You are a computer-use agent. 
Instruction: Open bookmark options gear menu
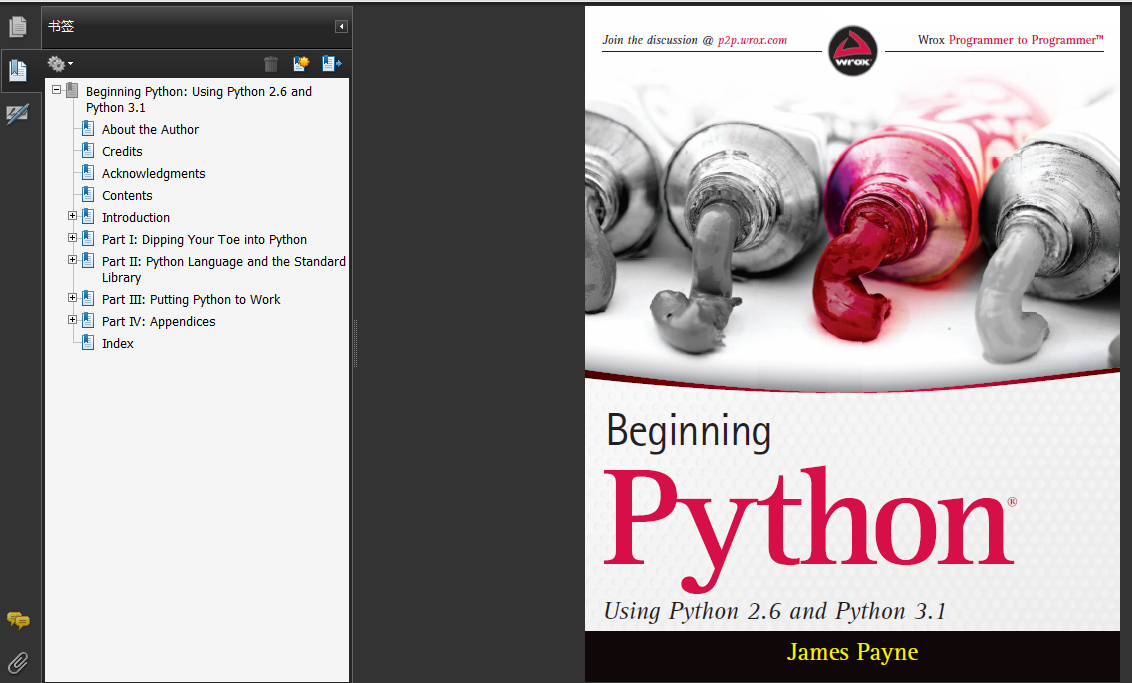pyautogui.click(x=60, y=64)
